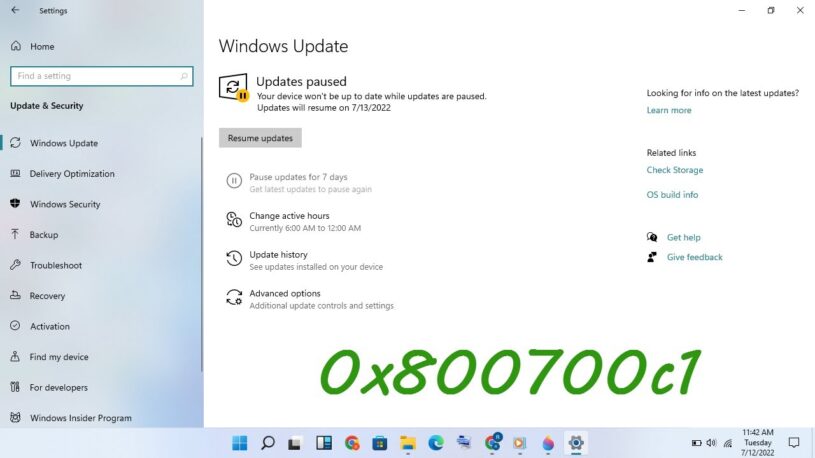Open Change active hours
Viewport: 815px width, 458px height.
click(293, 221)
